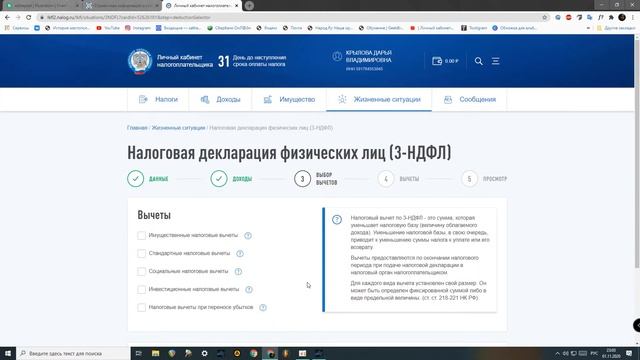Select step 3 Выбор вычетов
The height and width of the screenshot is (360, 640).
point(316,179)
